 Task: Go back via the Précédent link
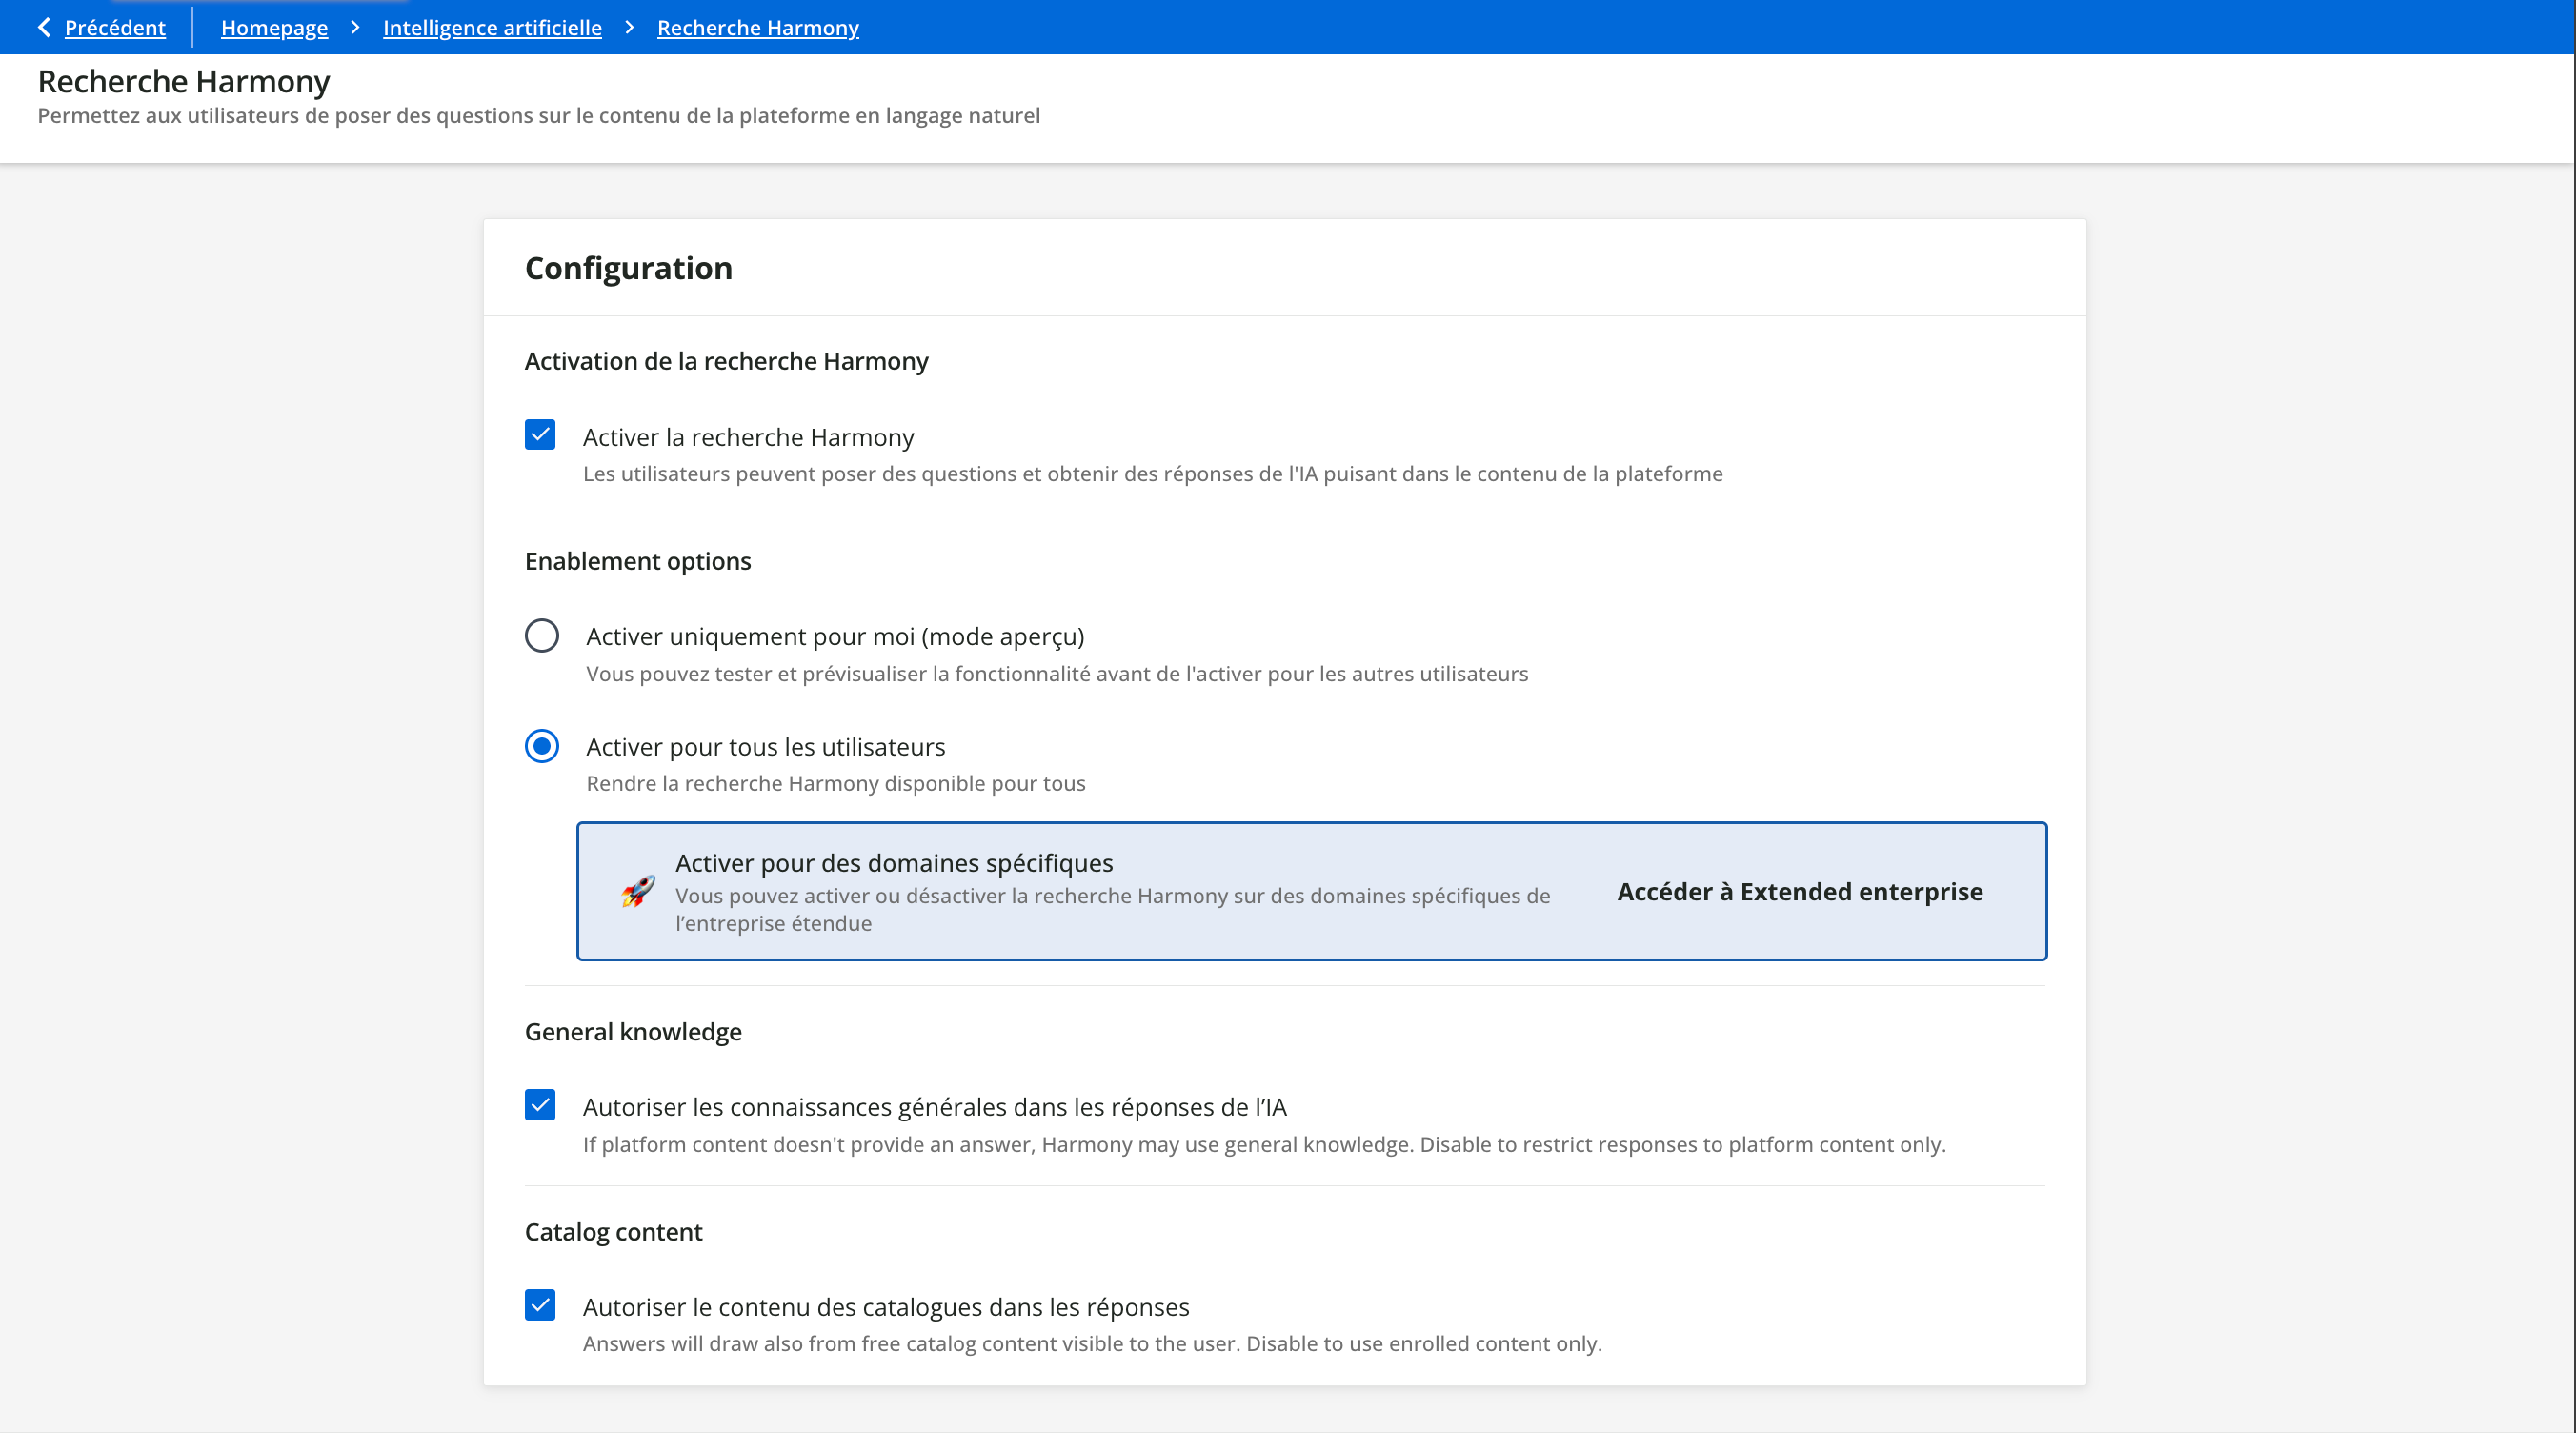[115, 28]
